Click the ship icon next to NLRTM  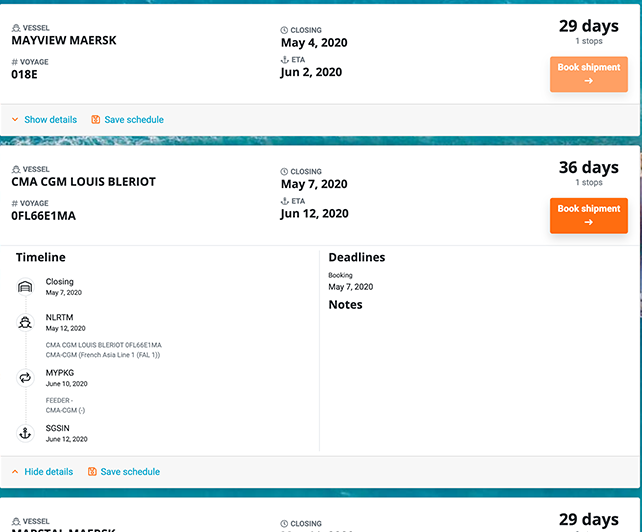pos(25,323)
